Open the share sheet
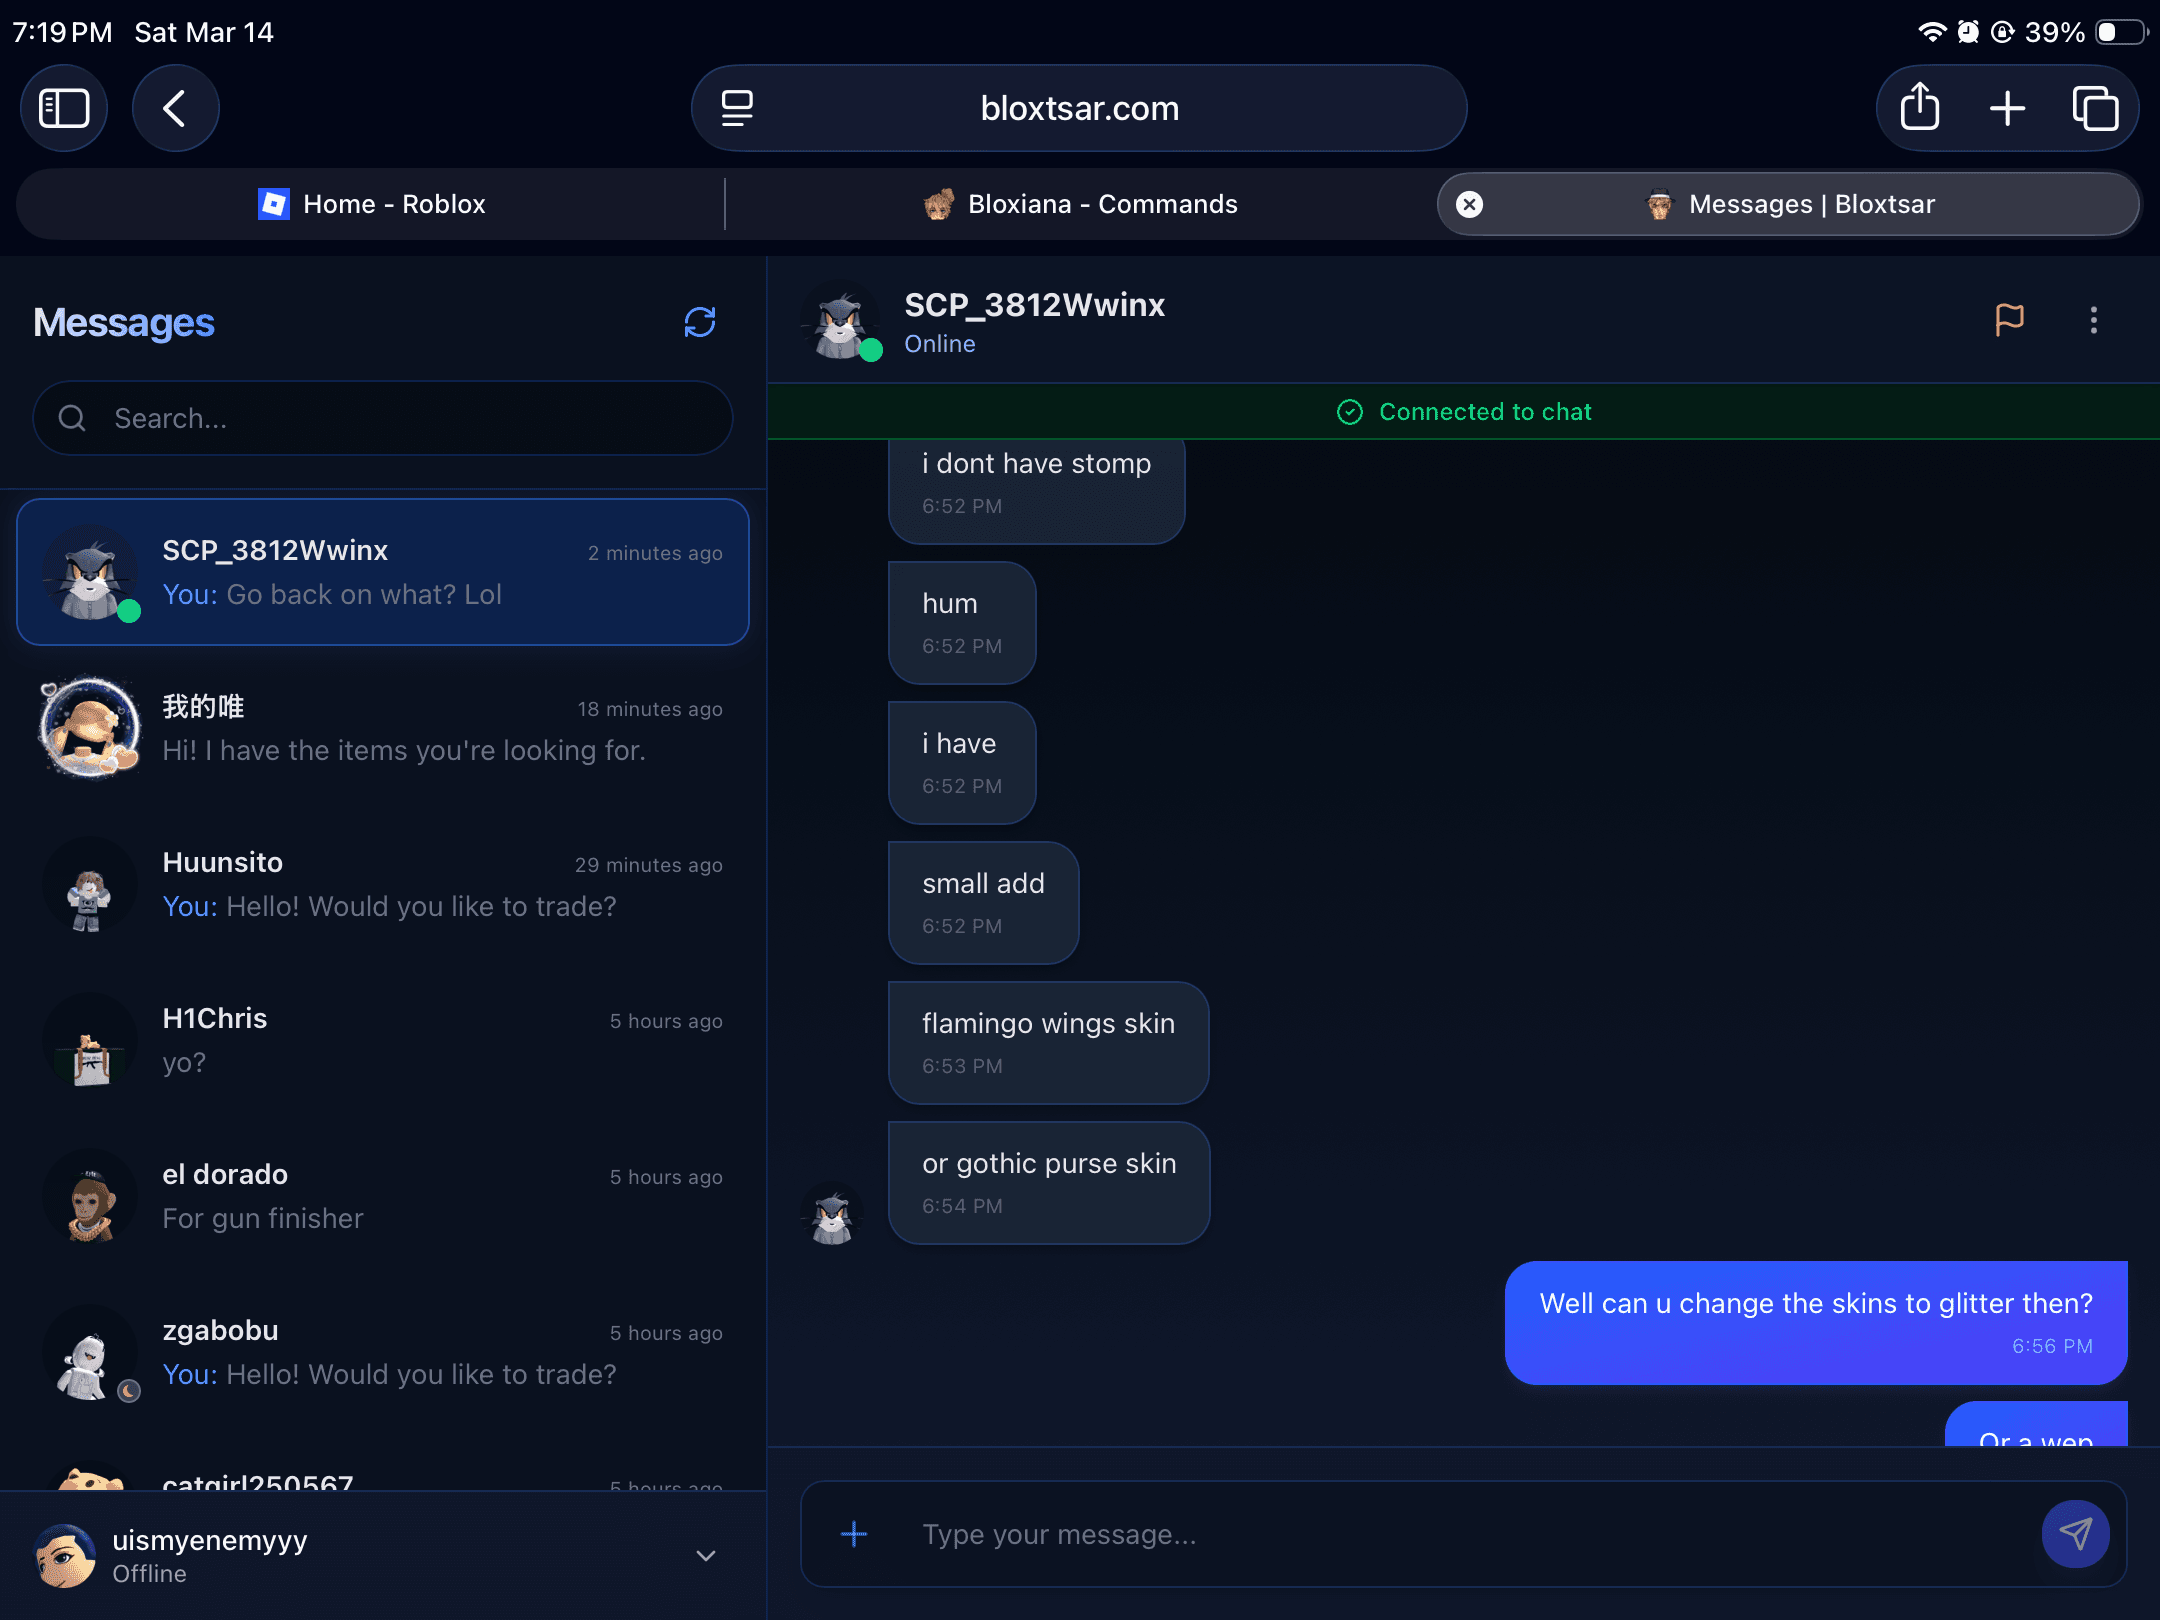Screen dimensions: 2160x1620 [1919, 108]
